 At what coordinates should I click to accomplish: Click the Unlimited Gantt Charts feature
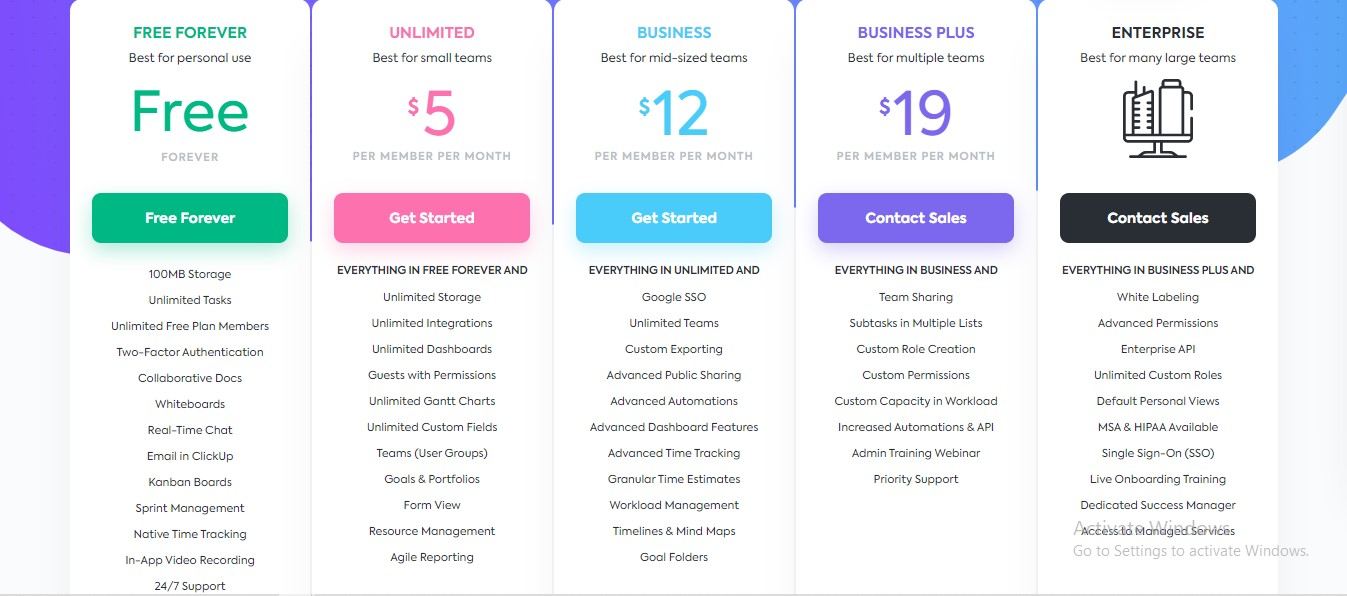click(x=432, y=401)
